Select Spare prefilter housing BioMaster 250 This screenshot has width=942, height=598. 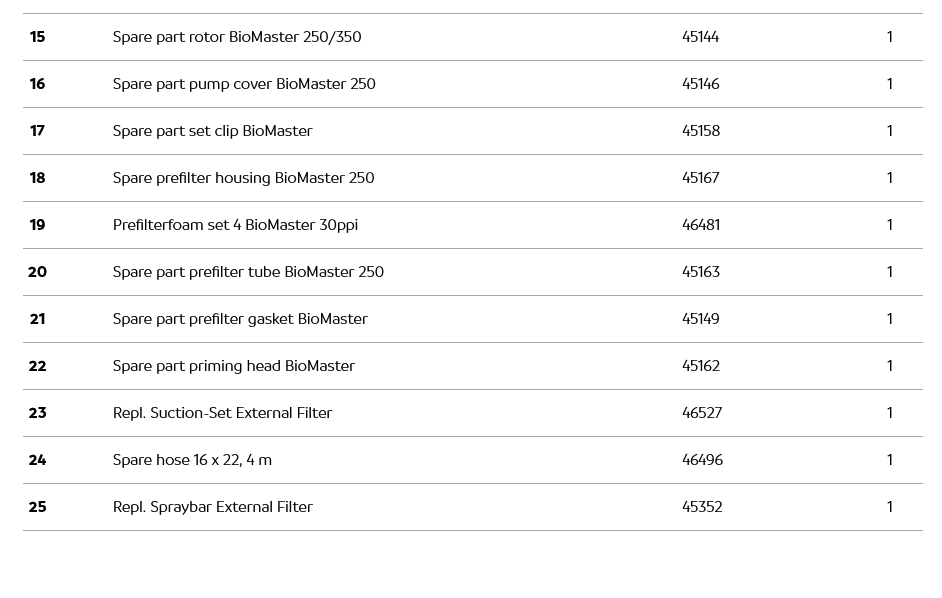[x=243, y=178]
